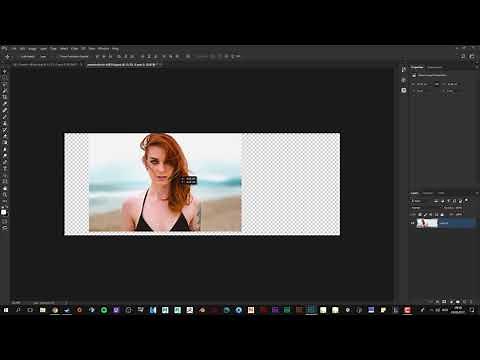Select the Move tool in the toolbox
Image resolution: width=480 pixels, height=360 pixels.
click(x=5, y=71)
